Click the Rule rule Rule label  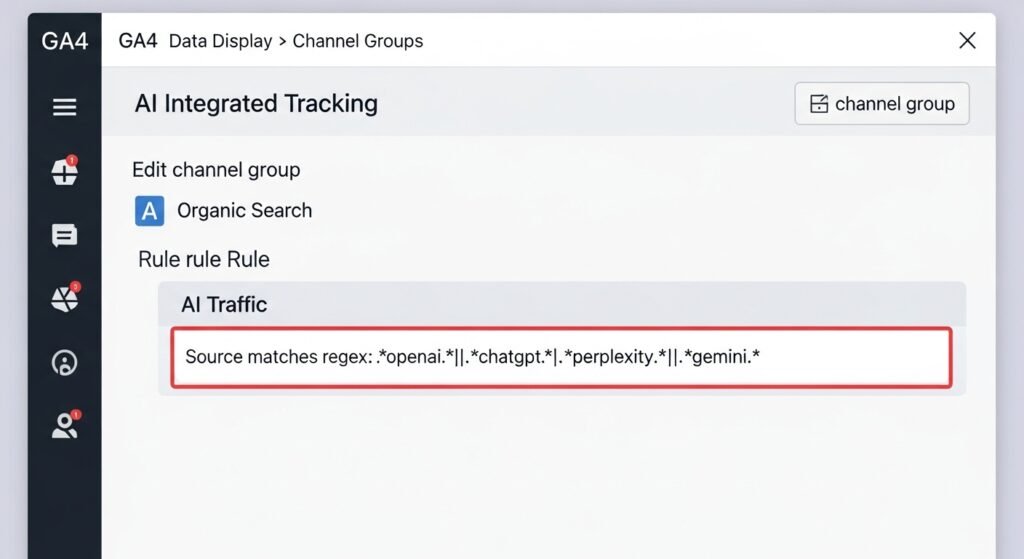[204, 259]
